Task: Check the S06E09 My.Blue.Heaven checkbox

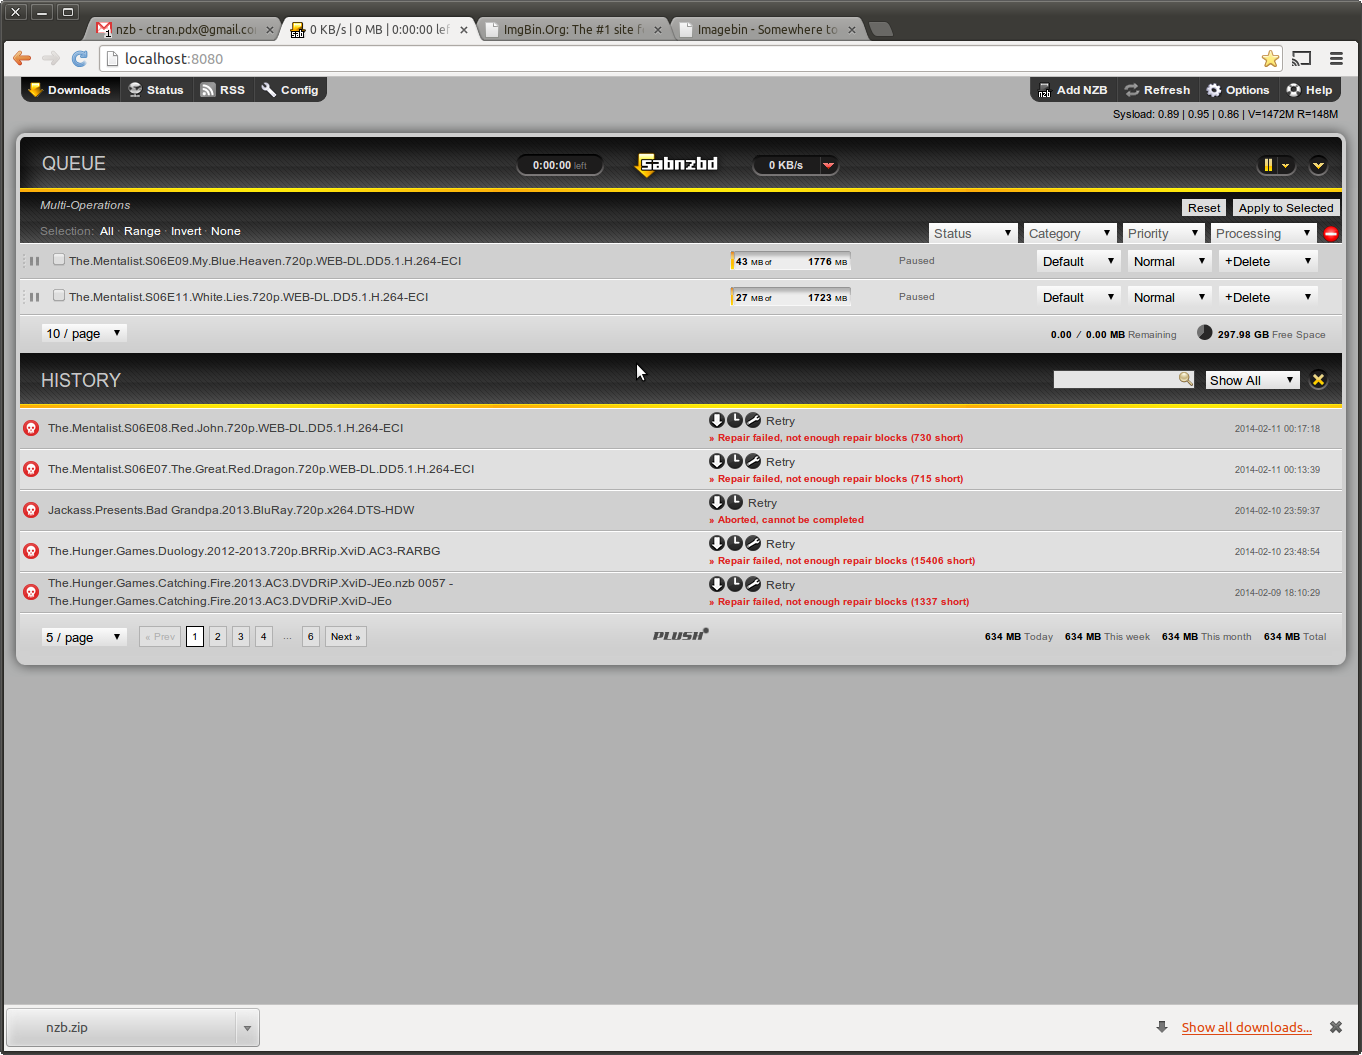Action: (59, 260)
